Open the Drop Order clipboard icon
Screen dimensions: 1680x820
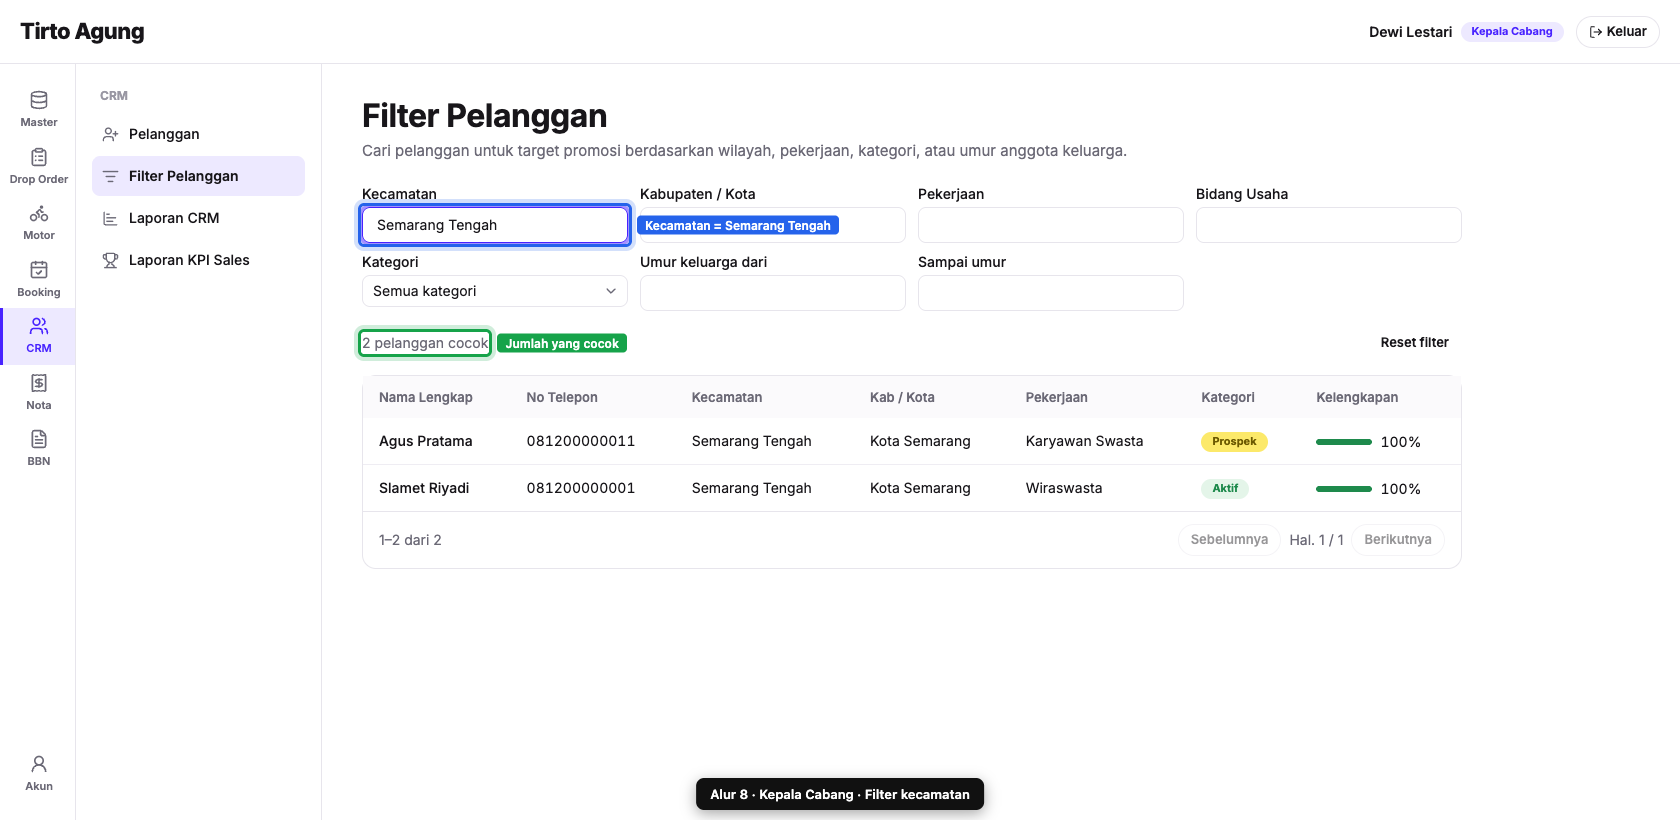click(39, 157)
